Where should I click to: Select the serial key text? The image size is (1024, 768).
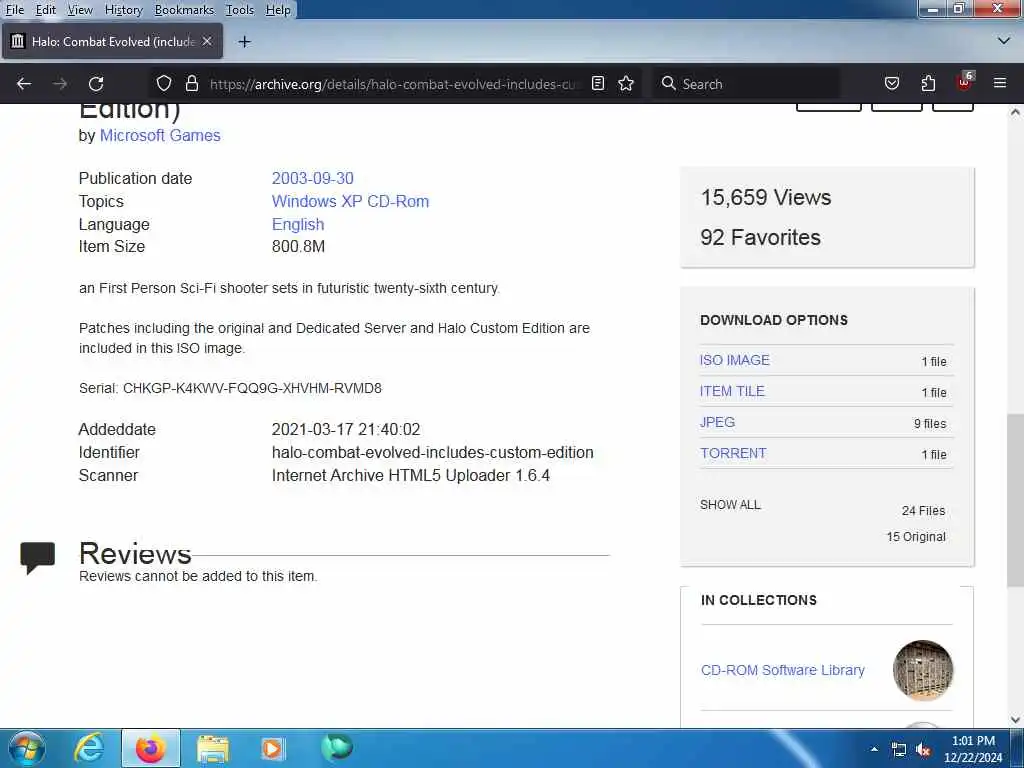(x=252, y=388)
